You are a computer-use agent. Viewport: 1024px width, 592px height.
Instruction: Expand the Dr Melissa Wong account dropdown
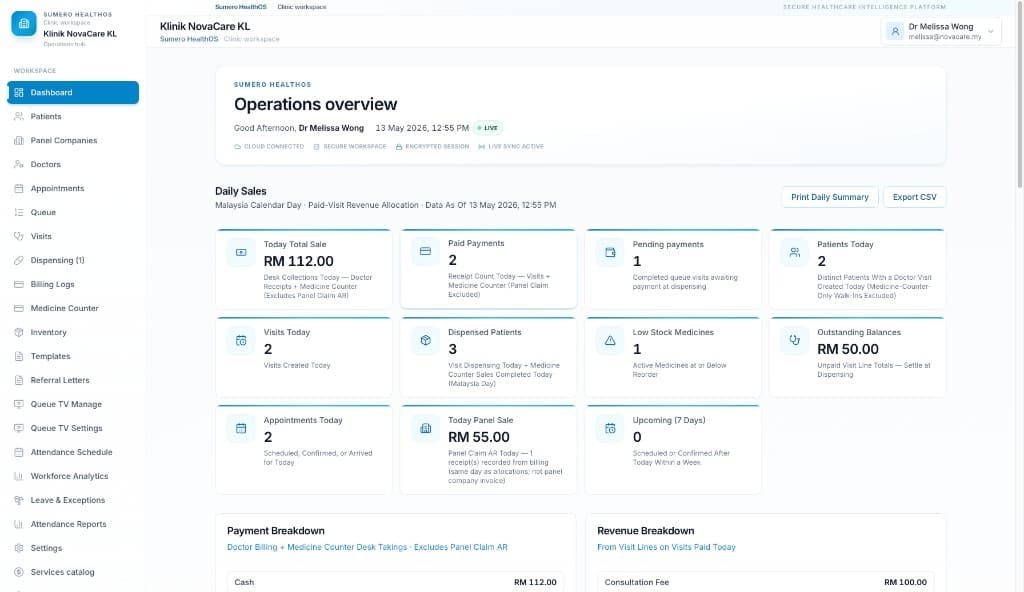click(x=991, y=31)
